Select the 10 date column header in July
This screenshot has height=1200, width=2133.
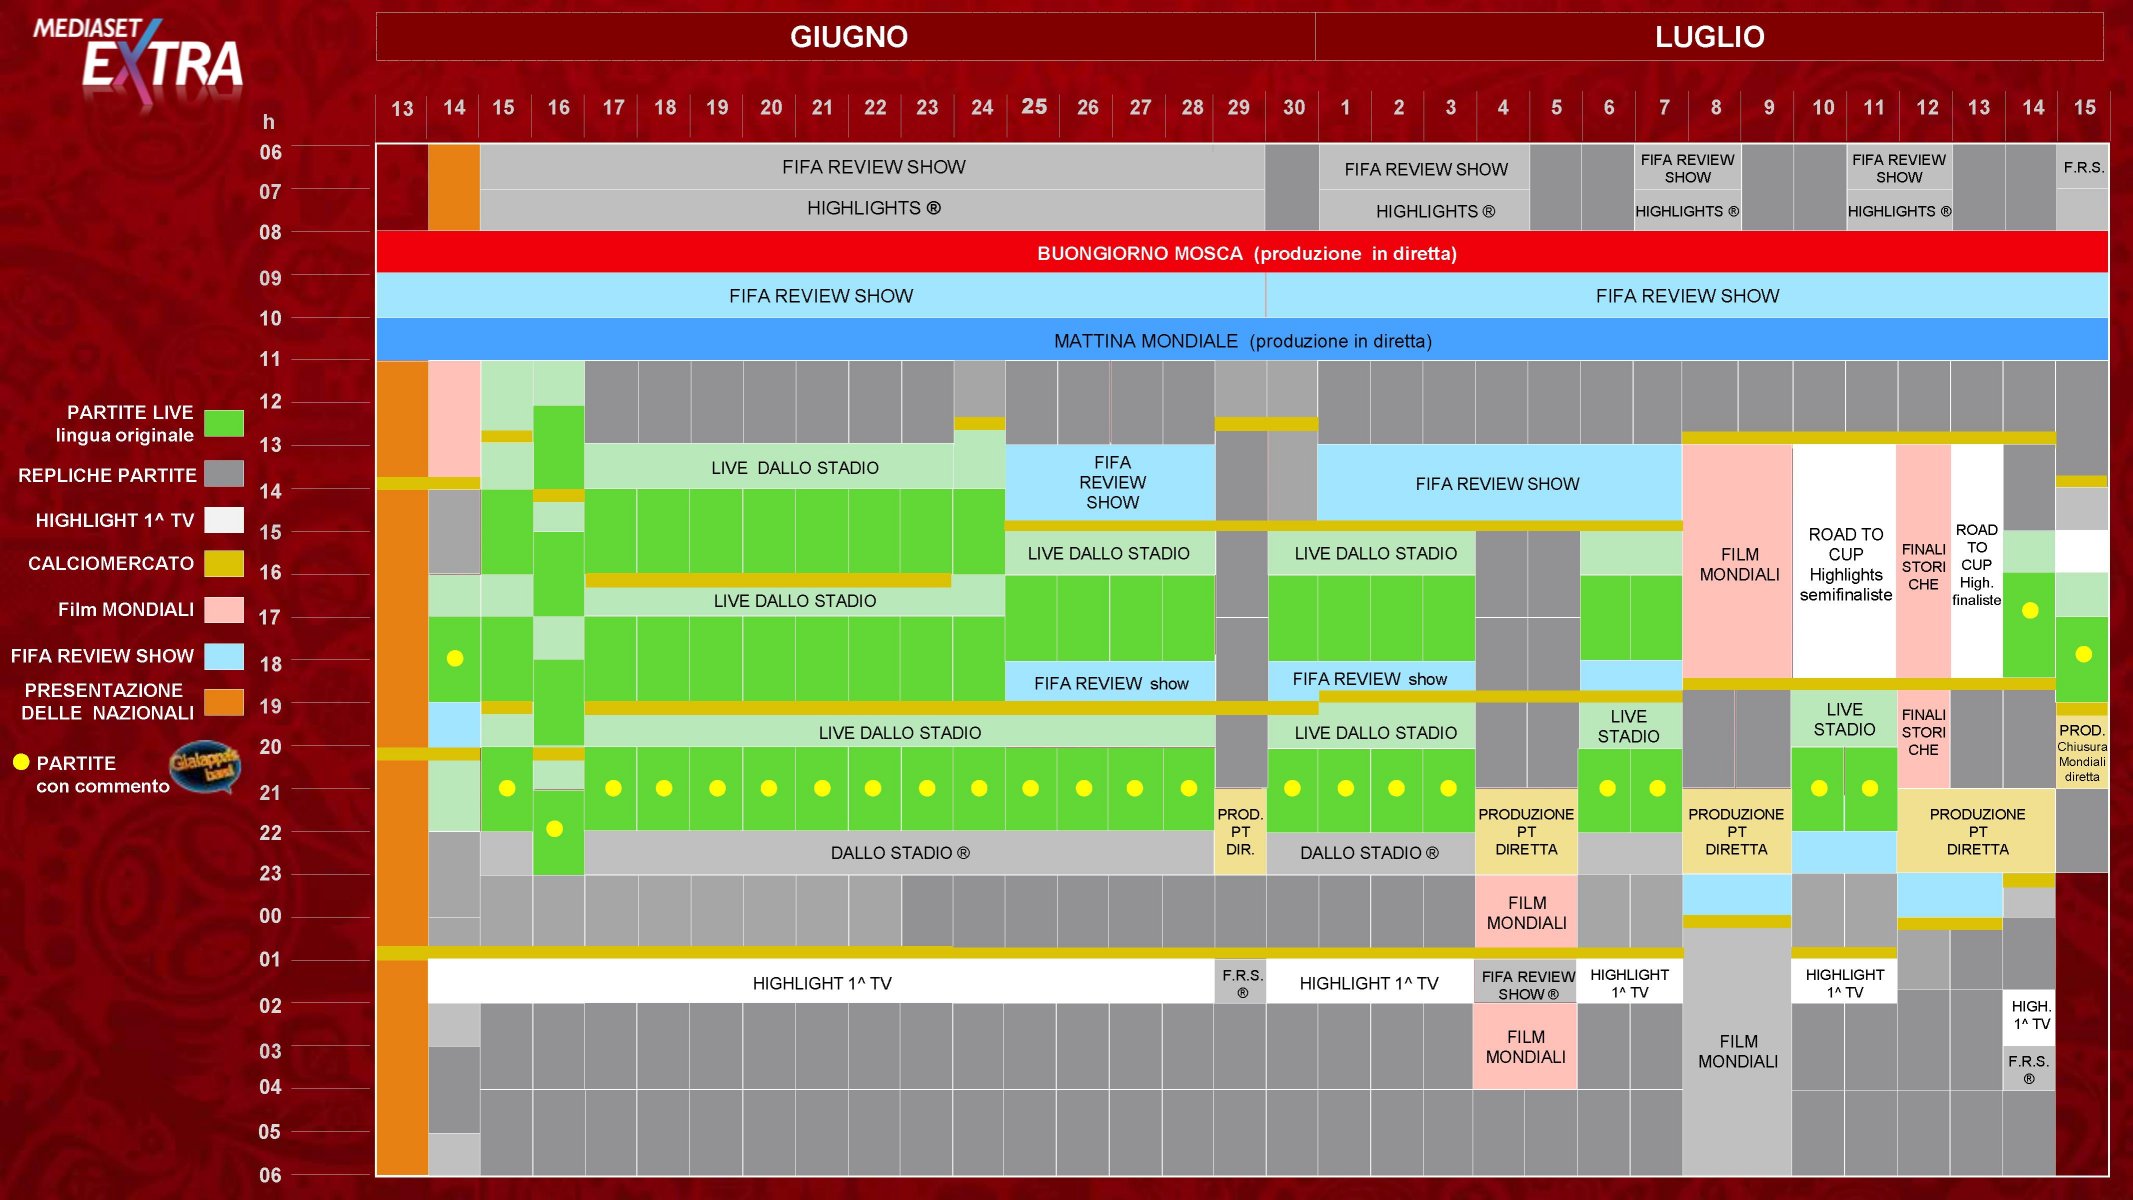(x=1823, y=108)
